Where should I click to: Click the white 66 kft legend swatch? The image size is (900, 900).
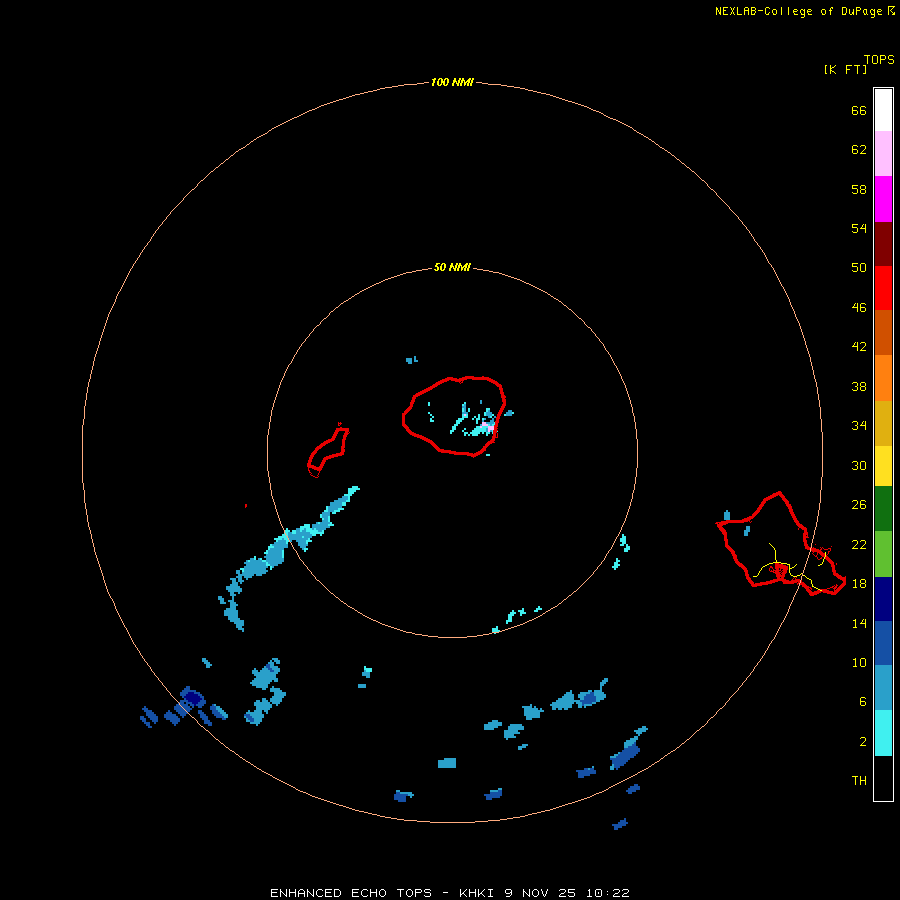click(x=883, y=110)
